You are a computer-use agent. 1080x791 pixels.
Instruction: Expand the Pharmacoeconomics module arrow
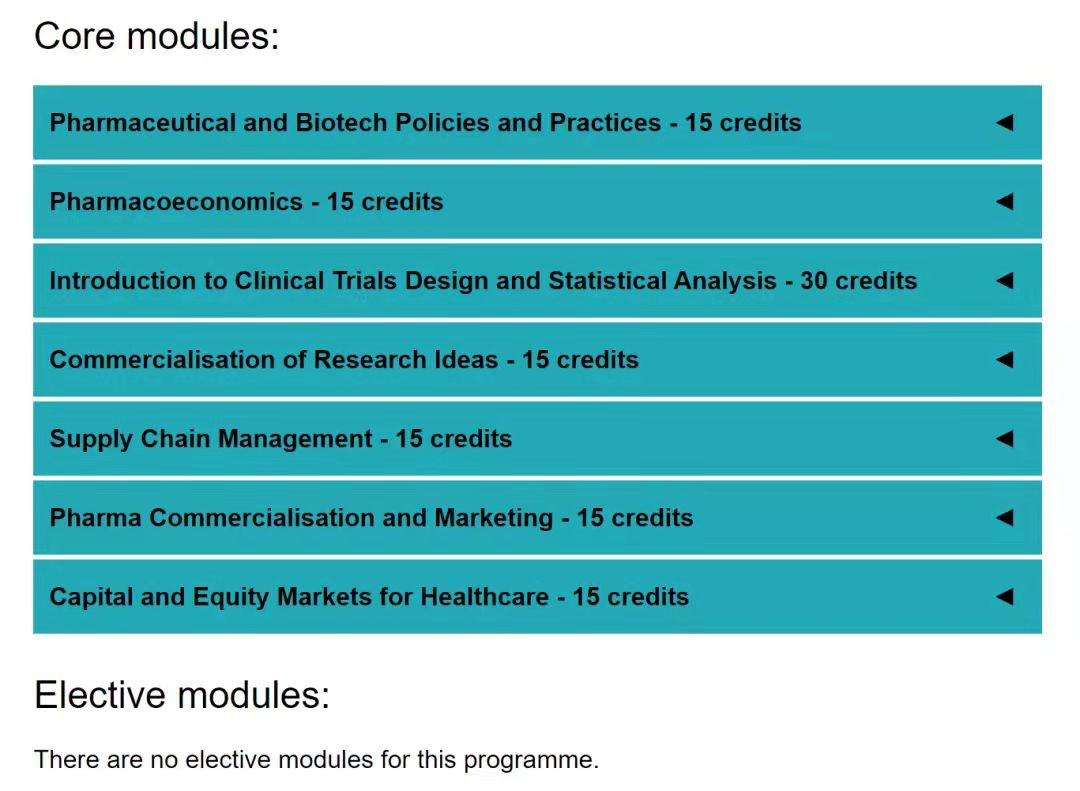click(1005, 202)
